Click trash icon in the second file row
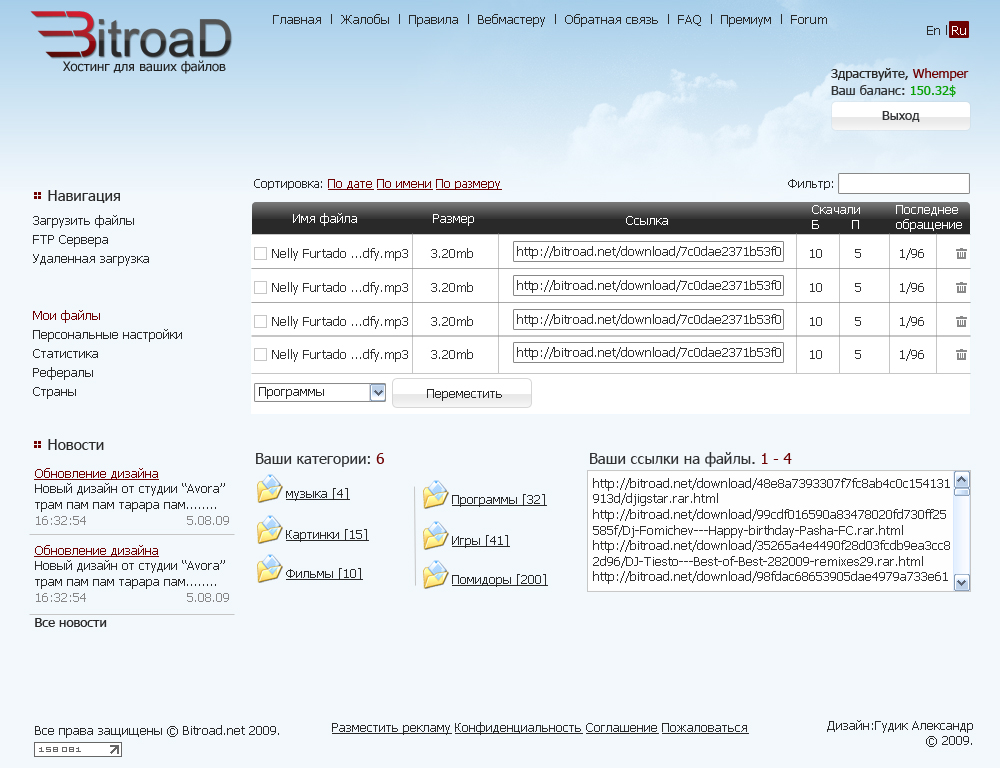1000x768 pixels. [961, 287]
